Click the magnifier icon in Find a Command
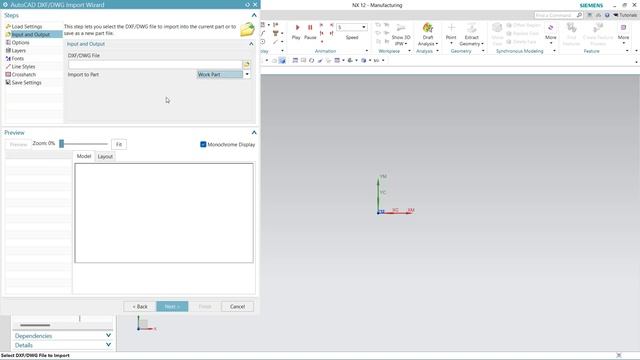Screen dimensions: 640x360 (x=579, y=15)
